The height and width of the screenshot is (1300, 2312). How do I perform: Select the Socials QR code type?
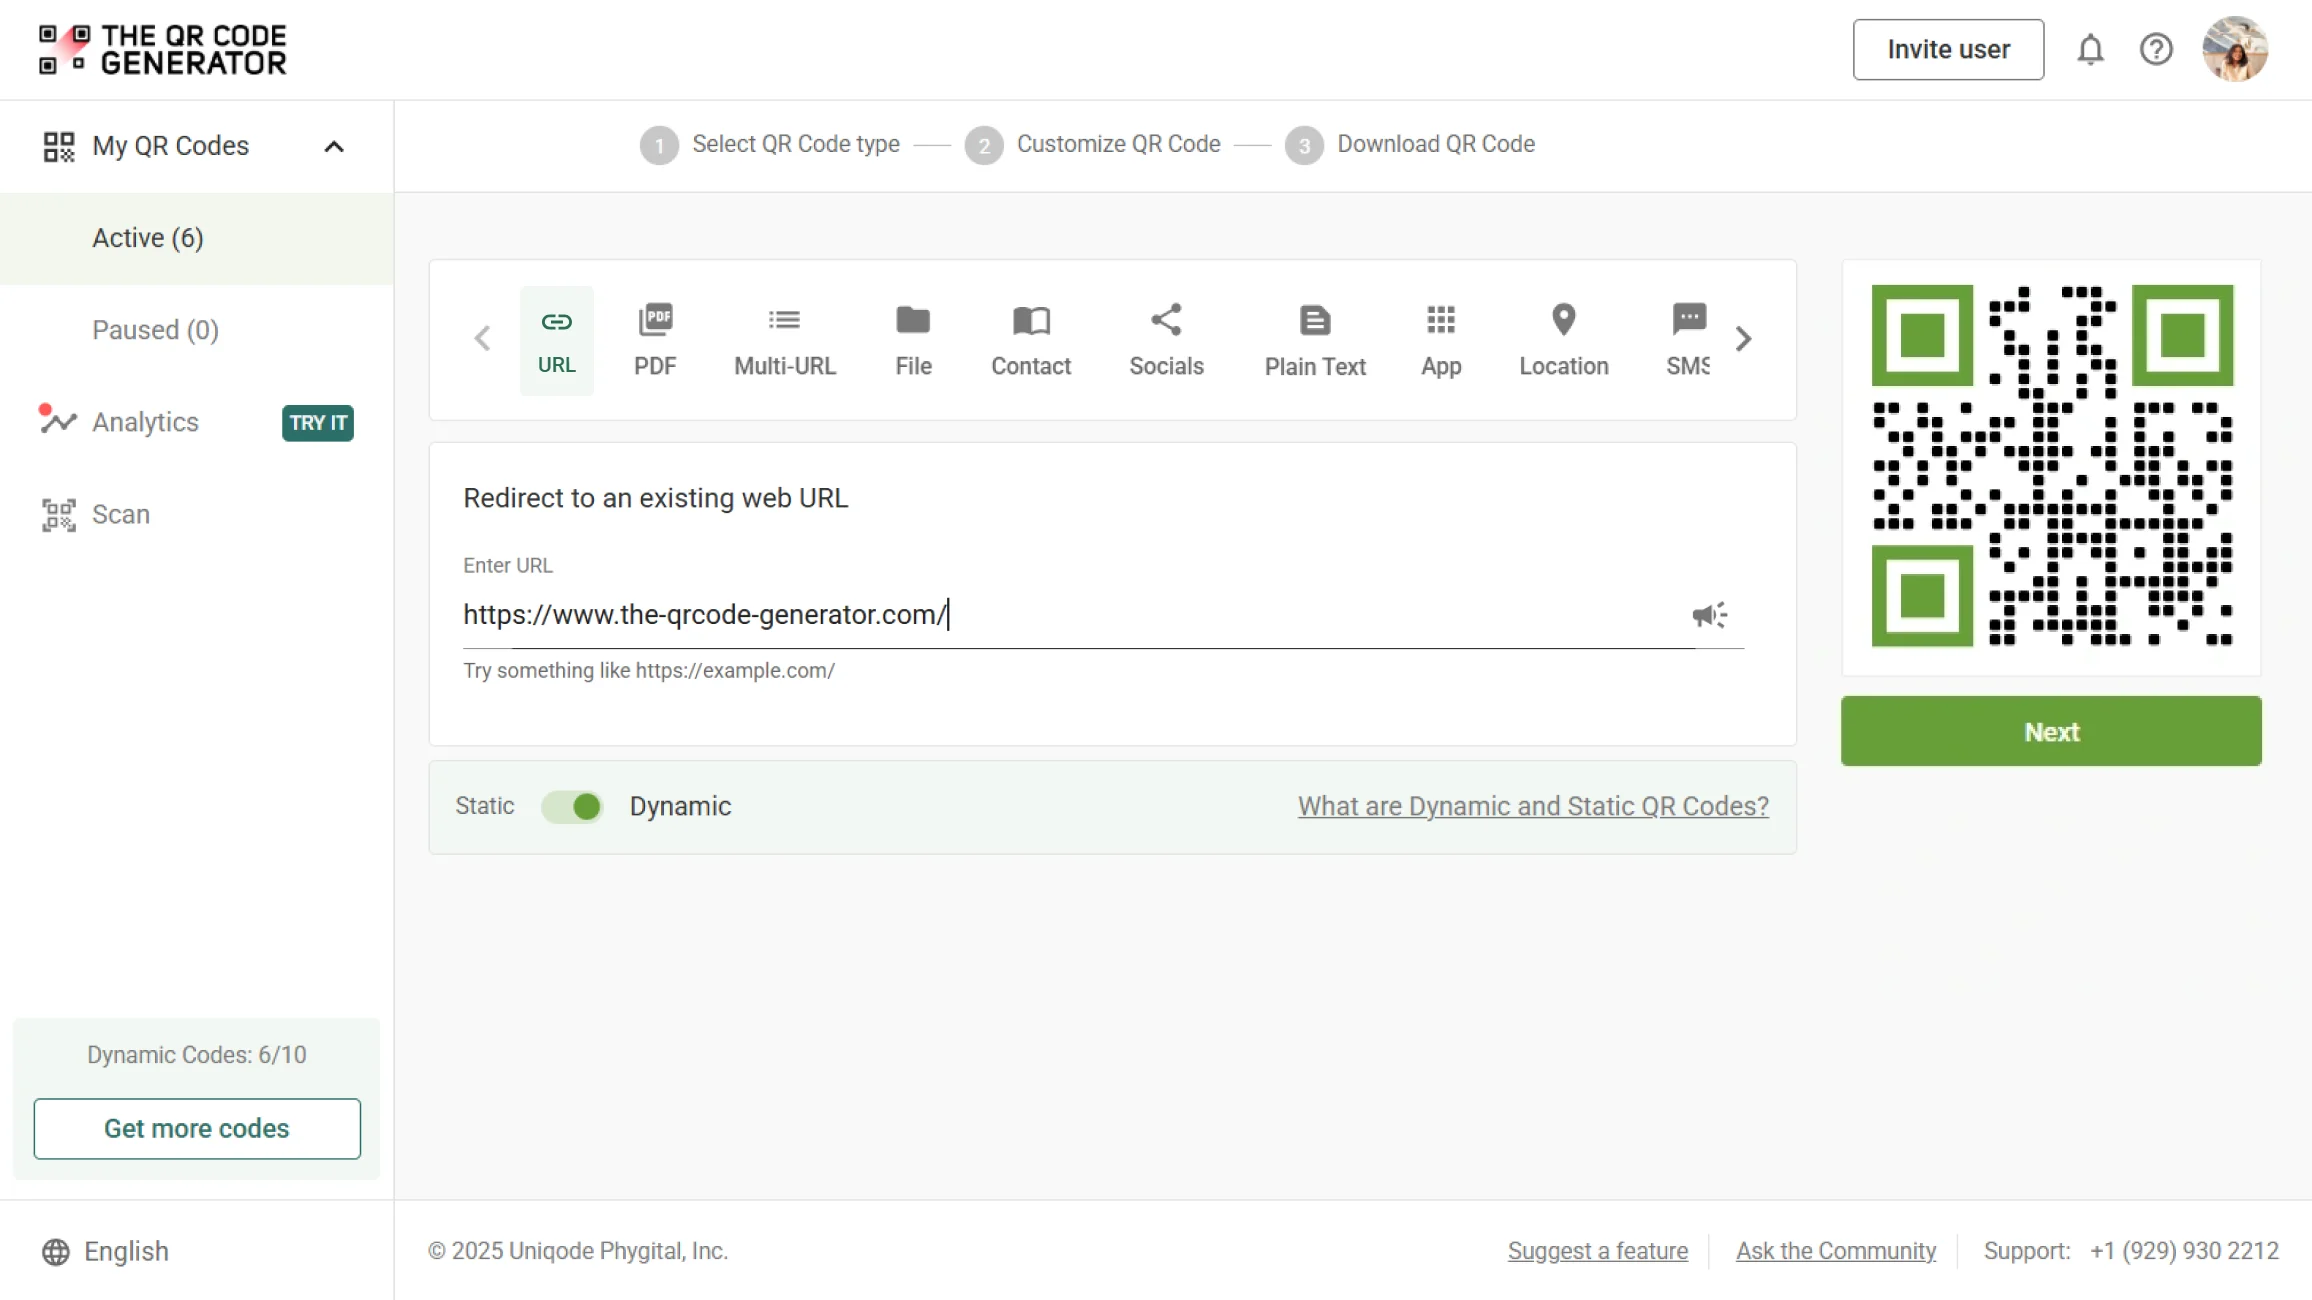(x=1166, y=340)
